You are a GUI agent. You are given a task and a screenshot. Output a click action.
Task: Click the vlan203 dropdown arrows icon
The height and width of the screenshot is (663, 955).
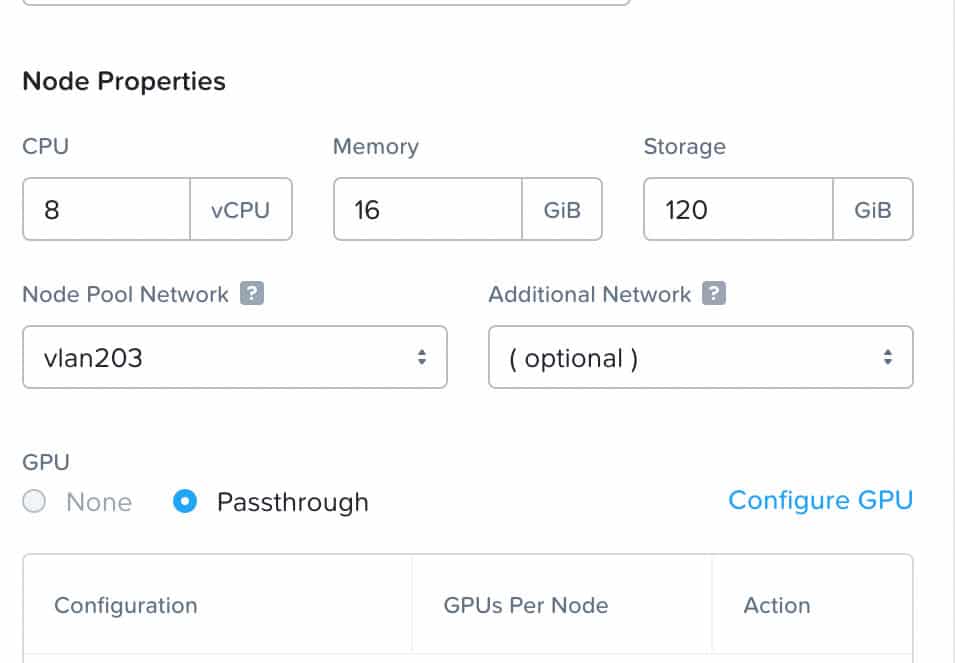click(421, 357)
